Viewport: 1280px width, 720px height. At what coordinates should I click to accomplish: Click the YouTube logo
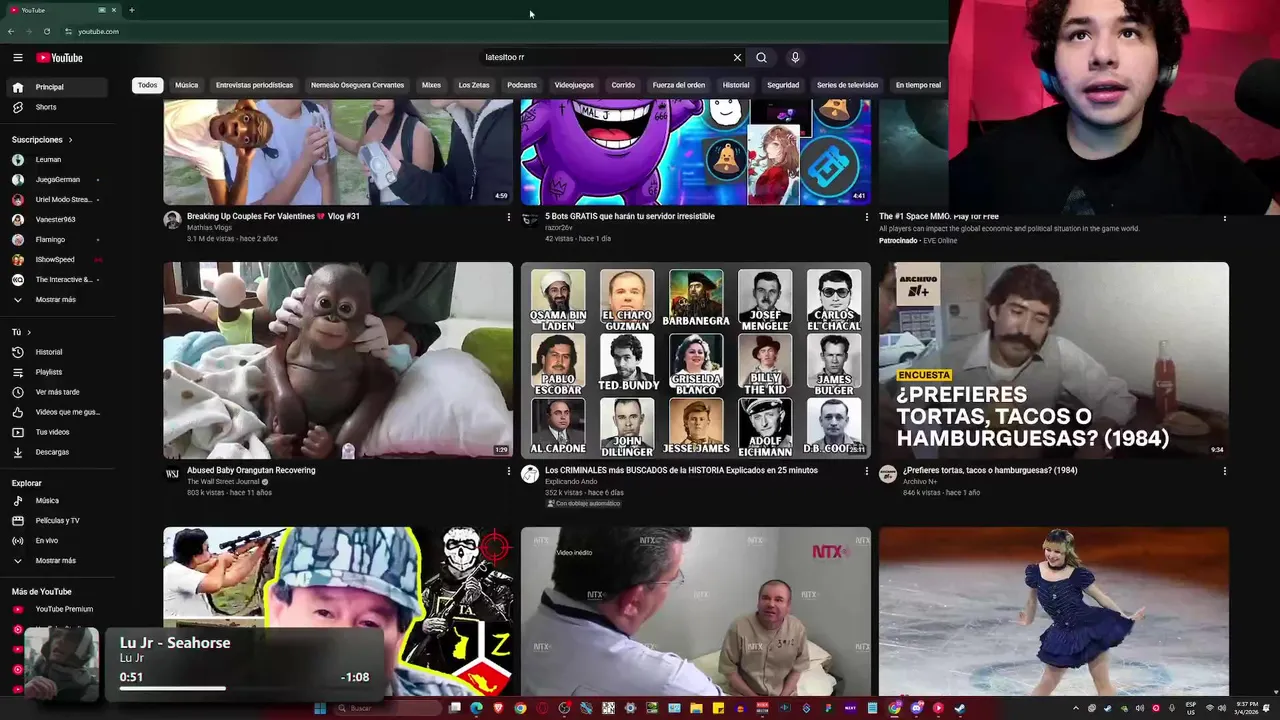point(59,58)
